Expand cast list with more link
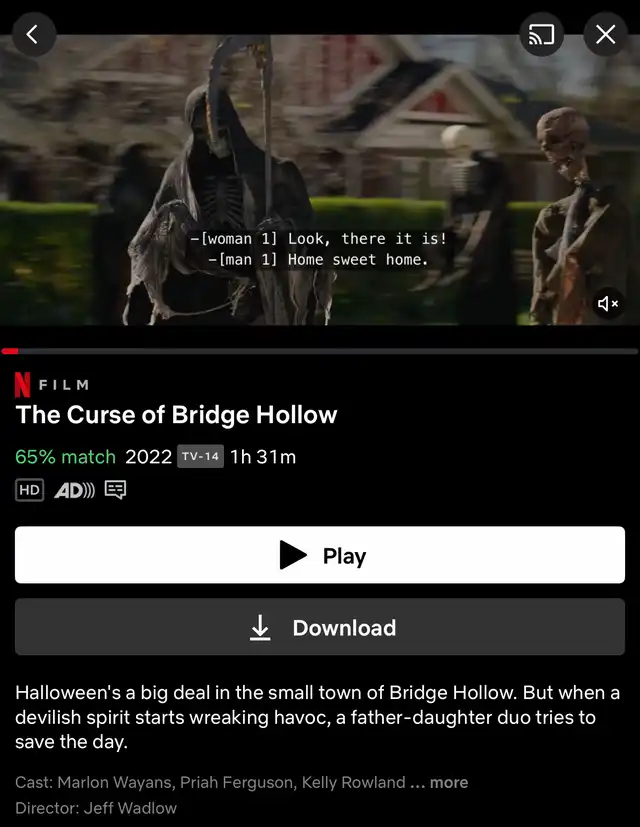Viewport: 640px width, 827px height. point(448,782)
